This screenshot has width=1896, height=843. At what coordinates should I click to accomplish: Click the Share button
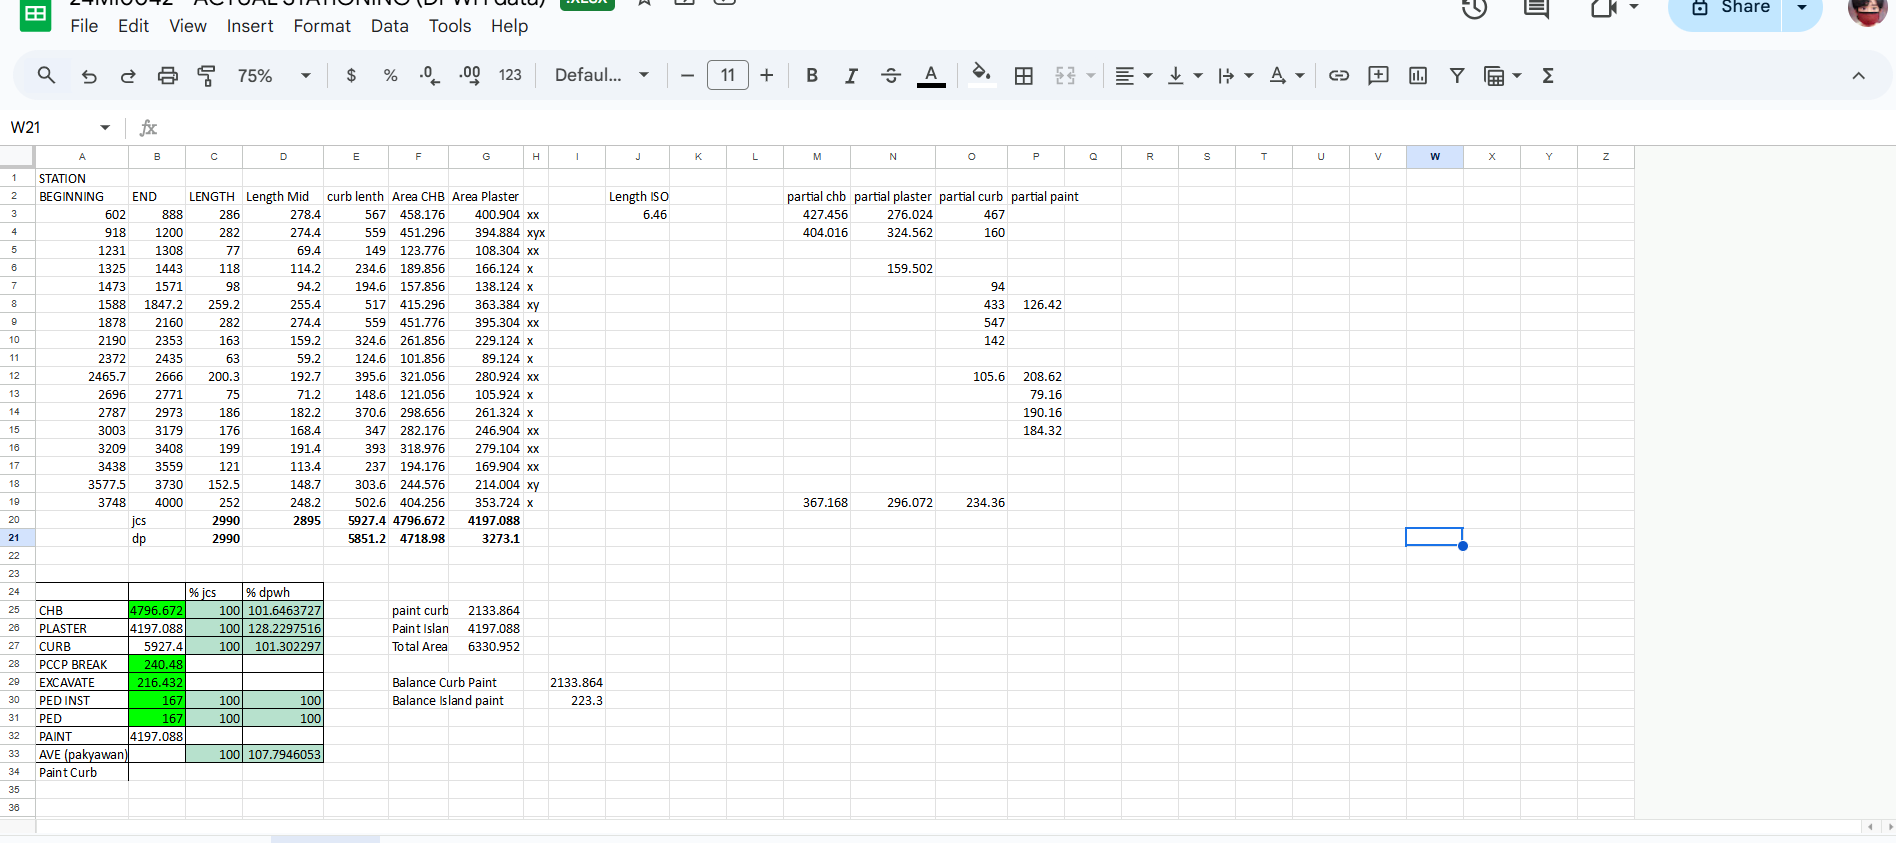1726,9
